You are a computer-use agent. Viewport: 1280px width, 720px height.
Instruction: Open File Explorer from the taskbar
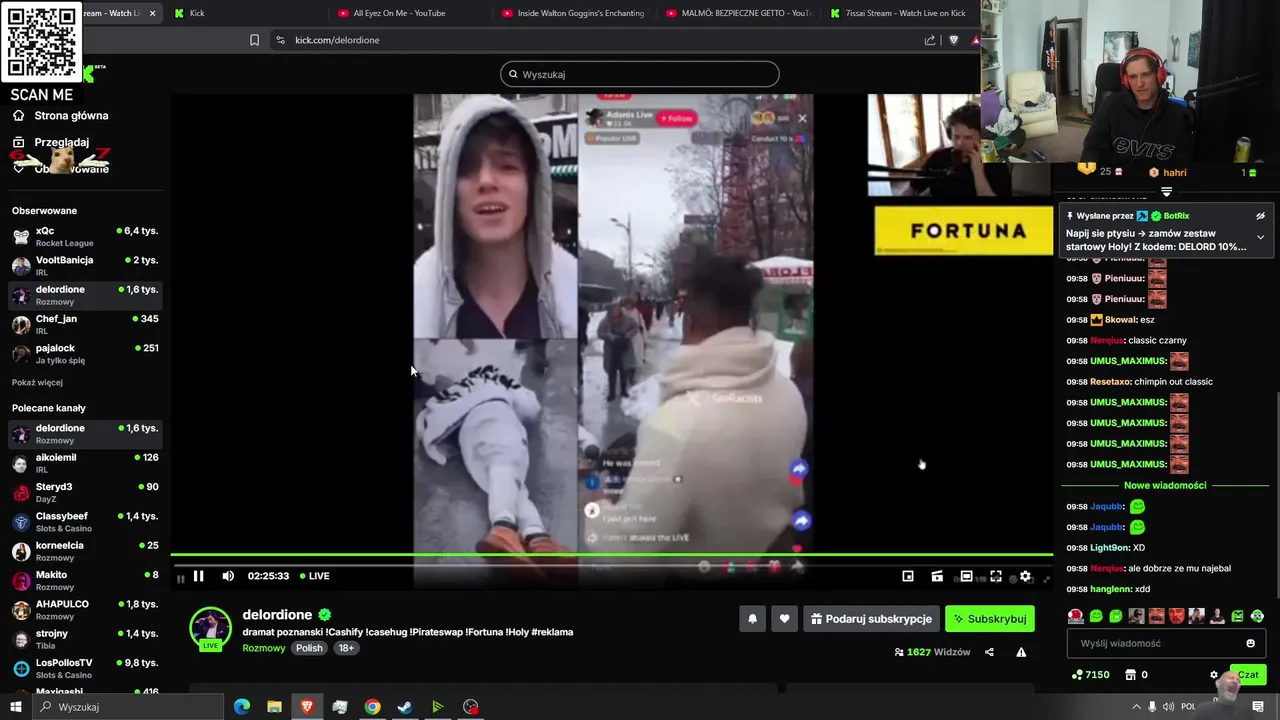coord(274,707)
